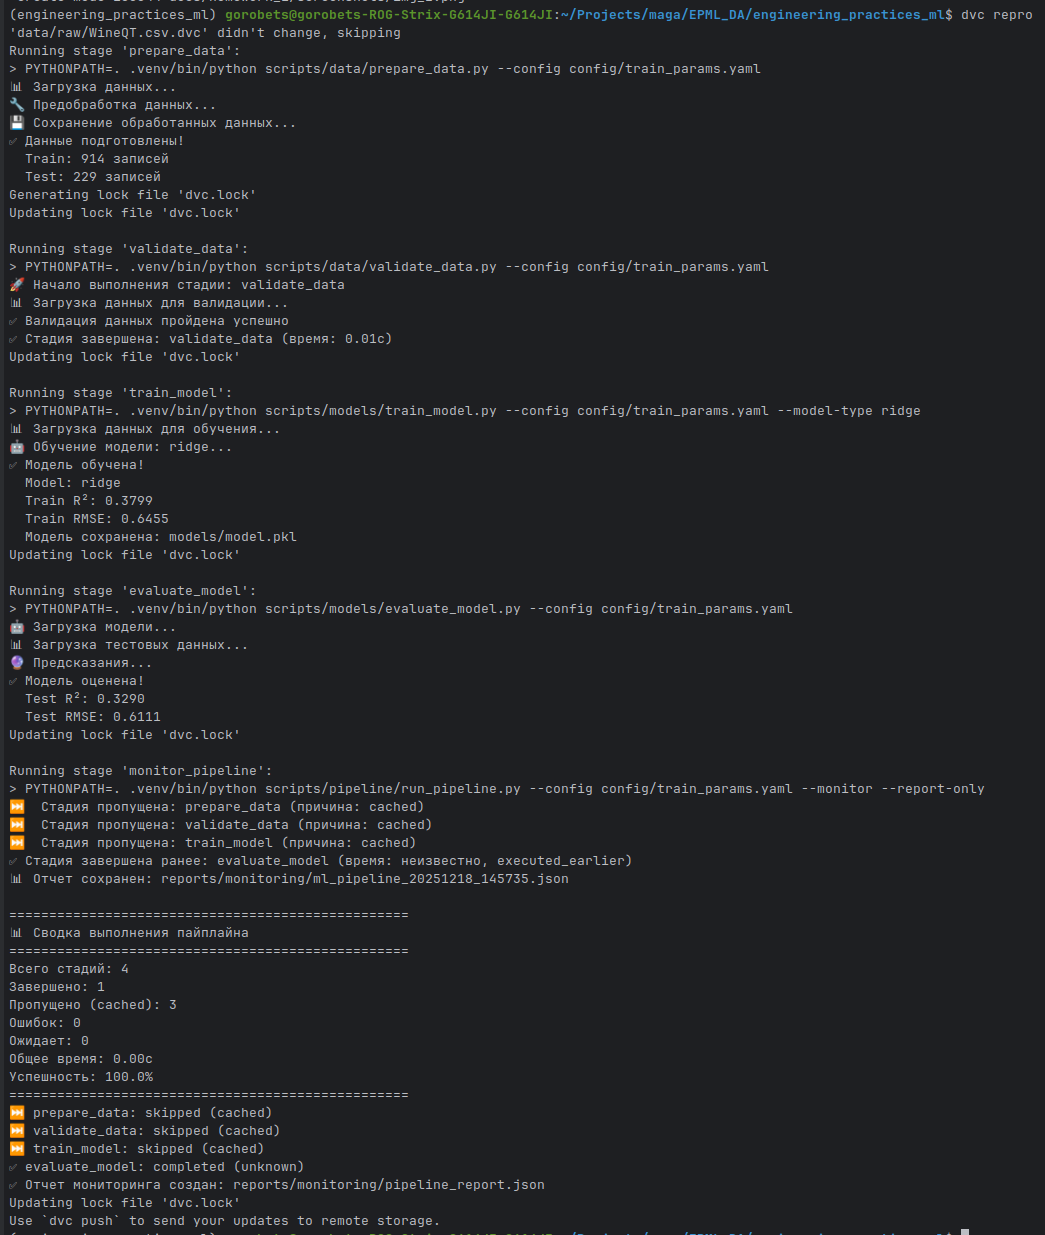Click skip icon before "Стадия пропущена: prepare_data"
This screenshot has width=1045, height=1235.
pyautogui.click(x=17, y=807)
